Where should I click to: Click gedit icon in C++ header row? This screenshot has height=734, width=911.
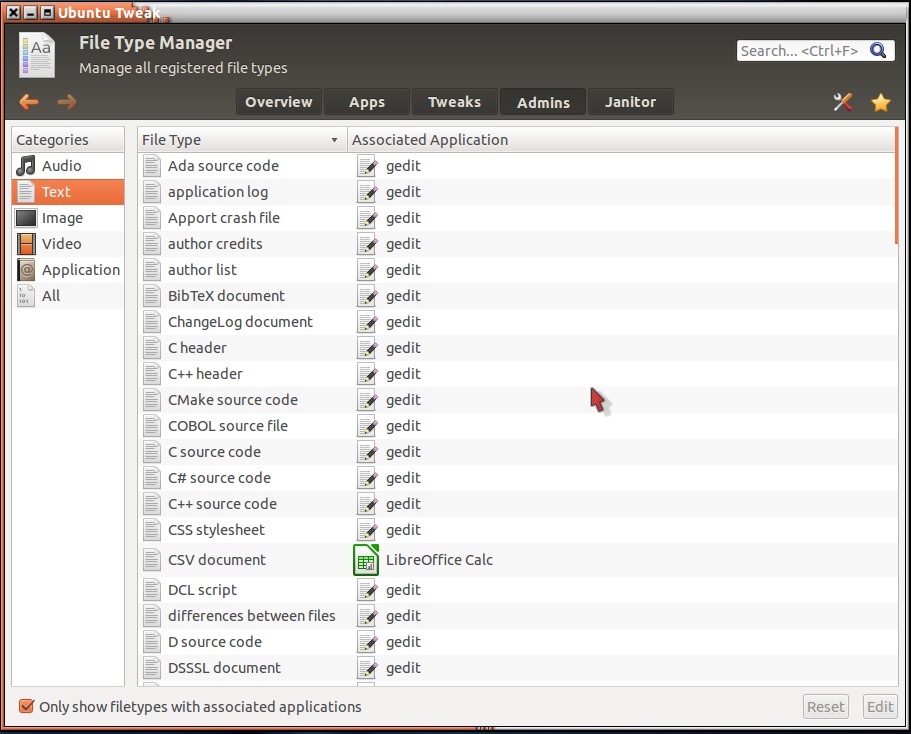tap(367, 374)
